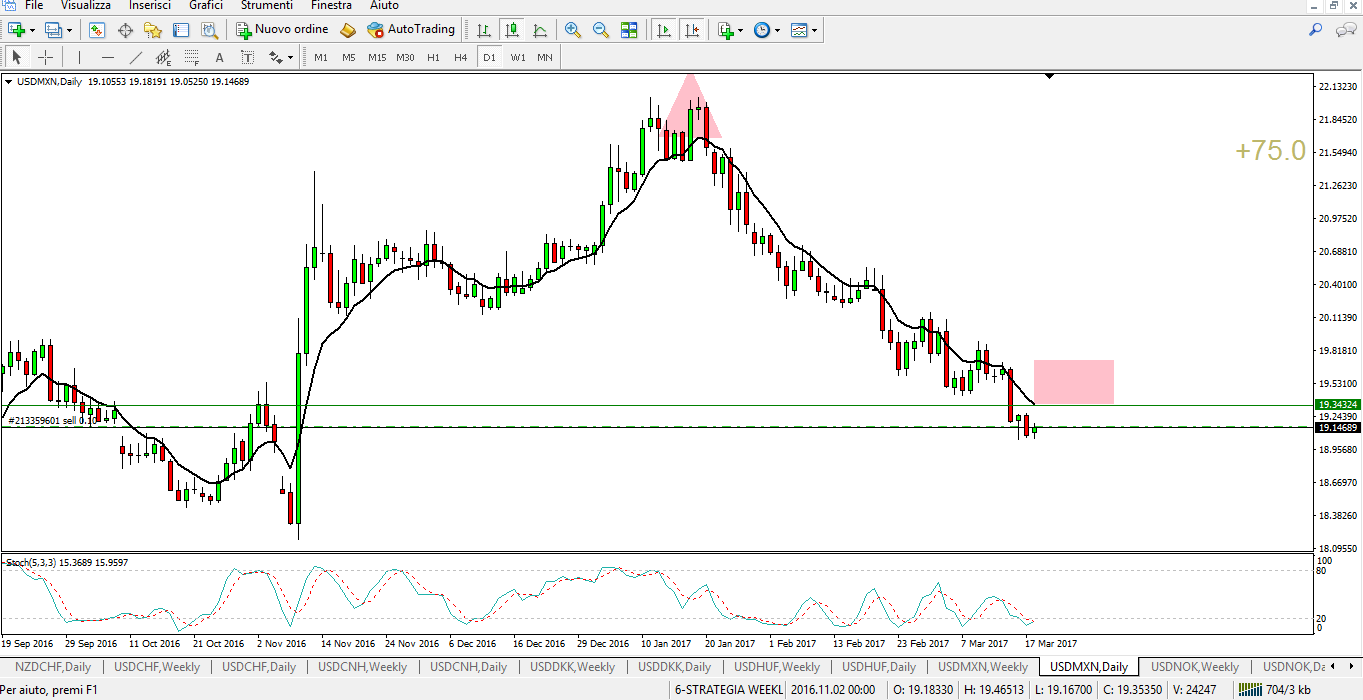Screen dimensions: 1363x700
Task: Switch to the NZDCHF,Daily chart tab
Action: [52, 667]
